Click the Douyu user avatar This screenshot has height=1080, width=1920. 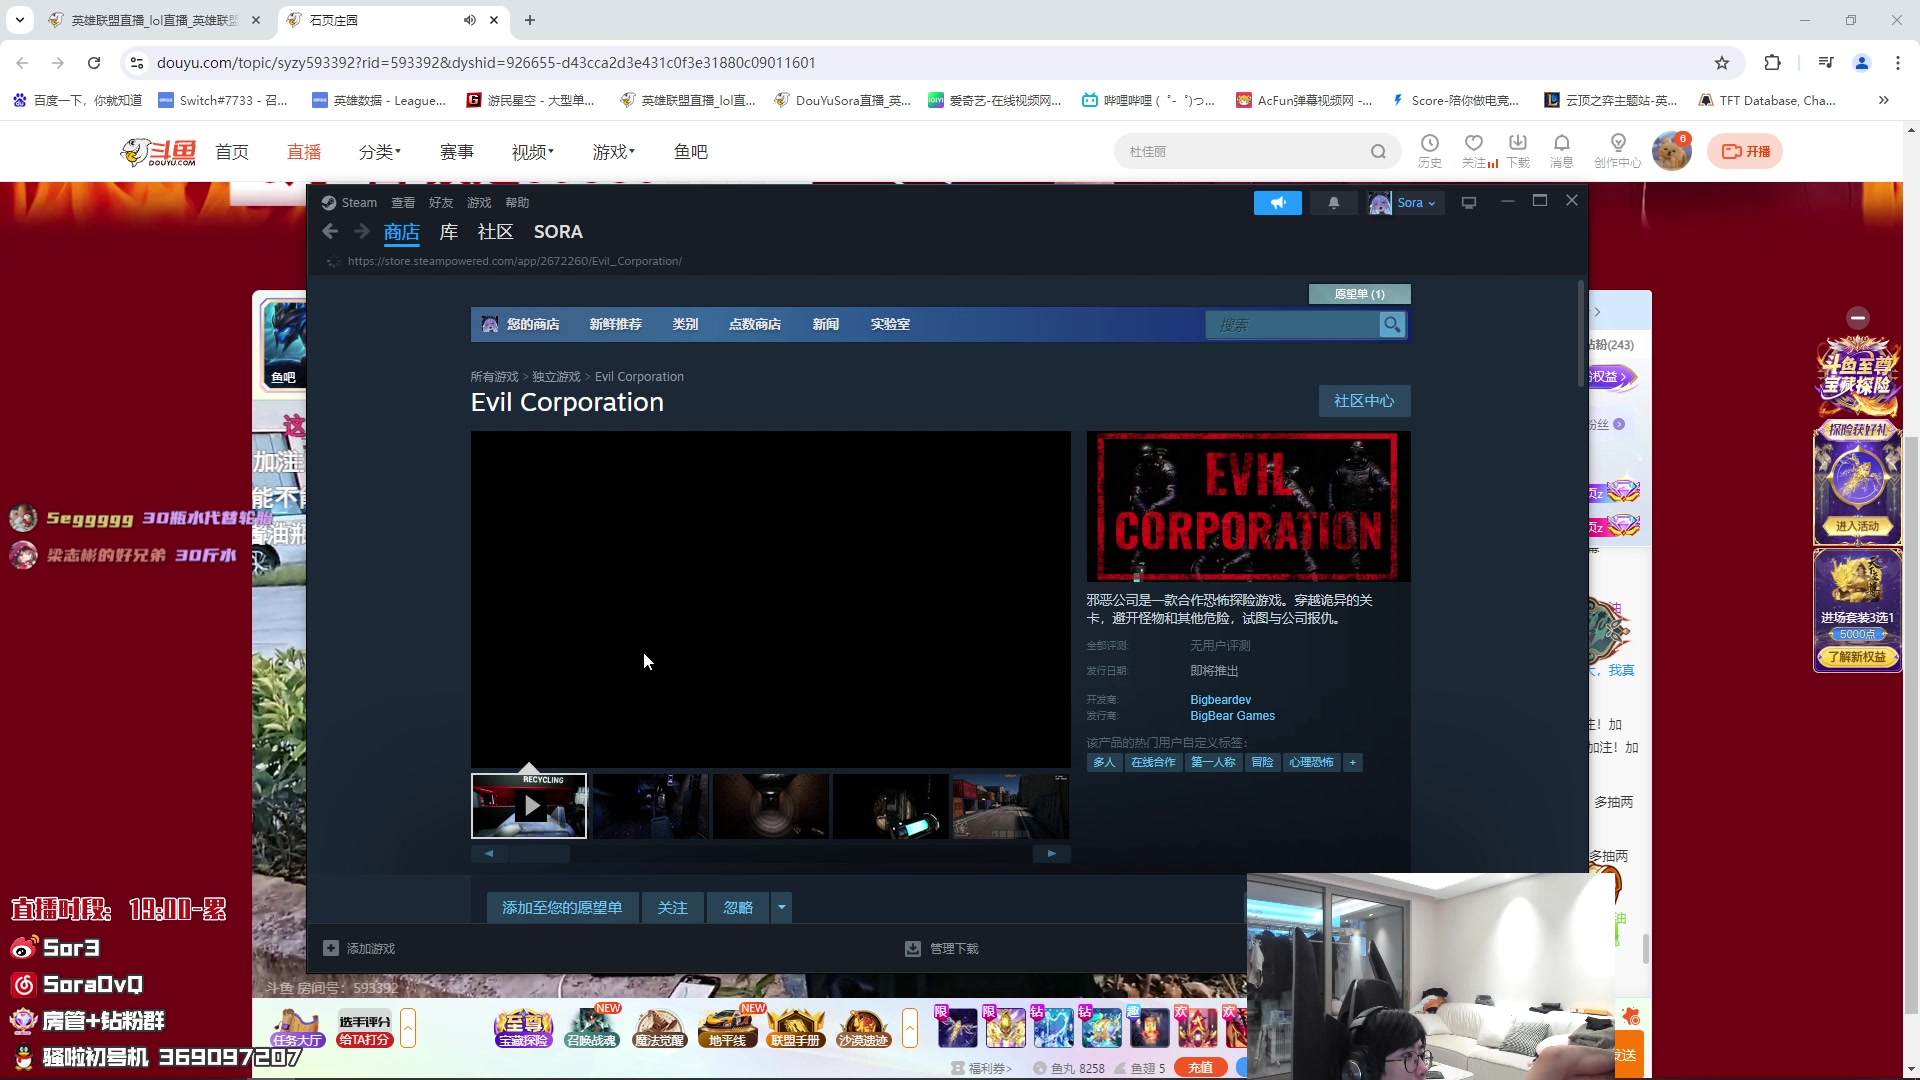(x=1672, y=151)
